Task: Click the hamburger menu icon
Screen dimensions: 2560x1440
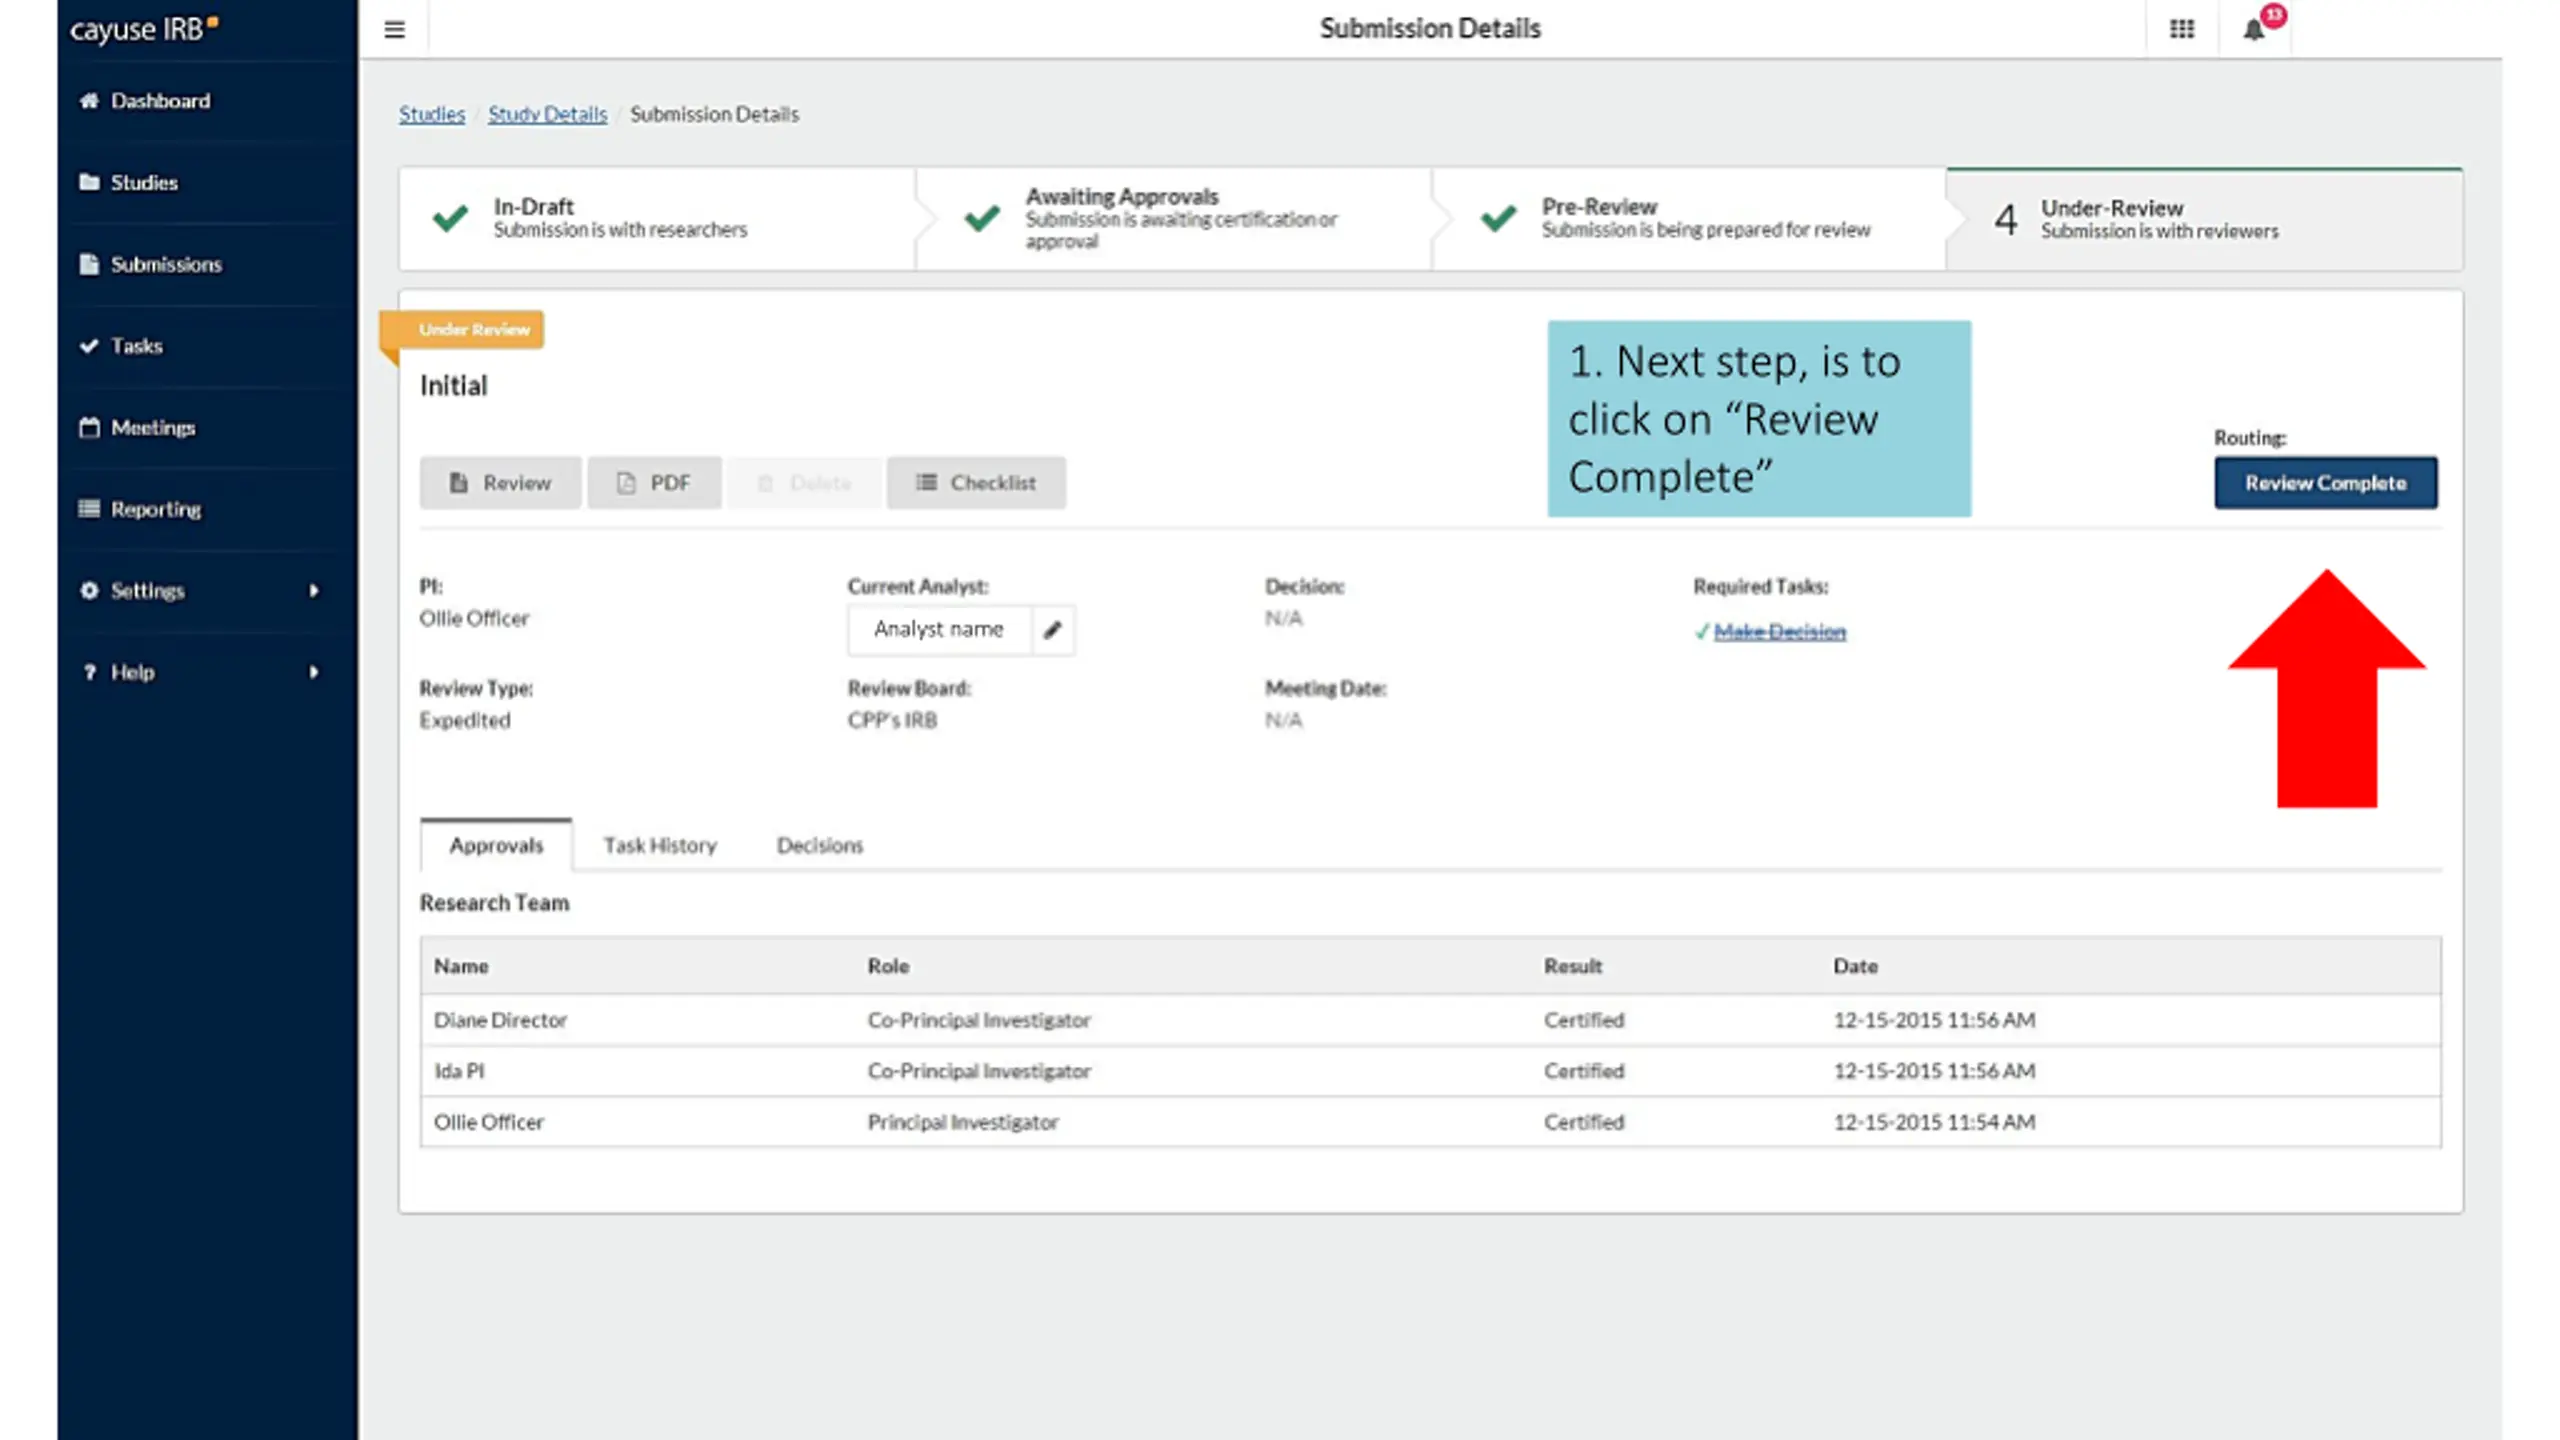Action: [394, 29]
